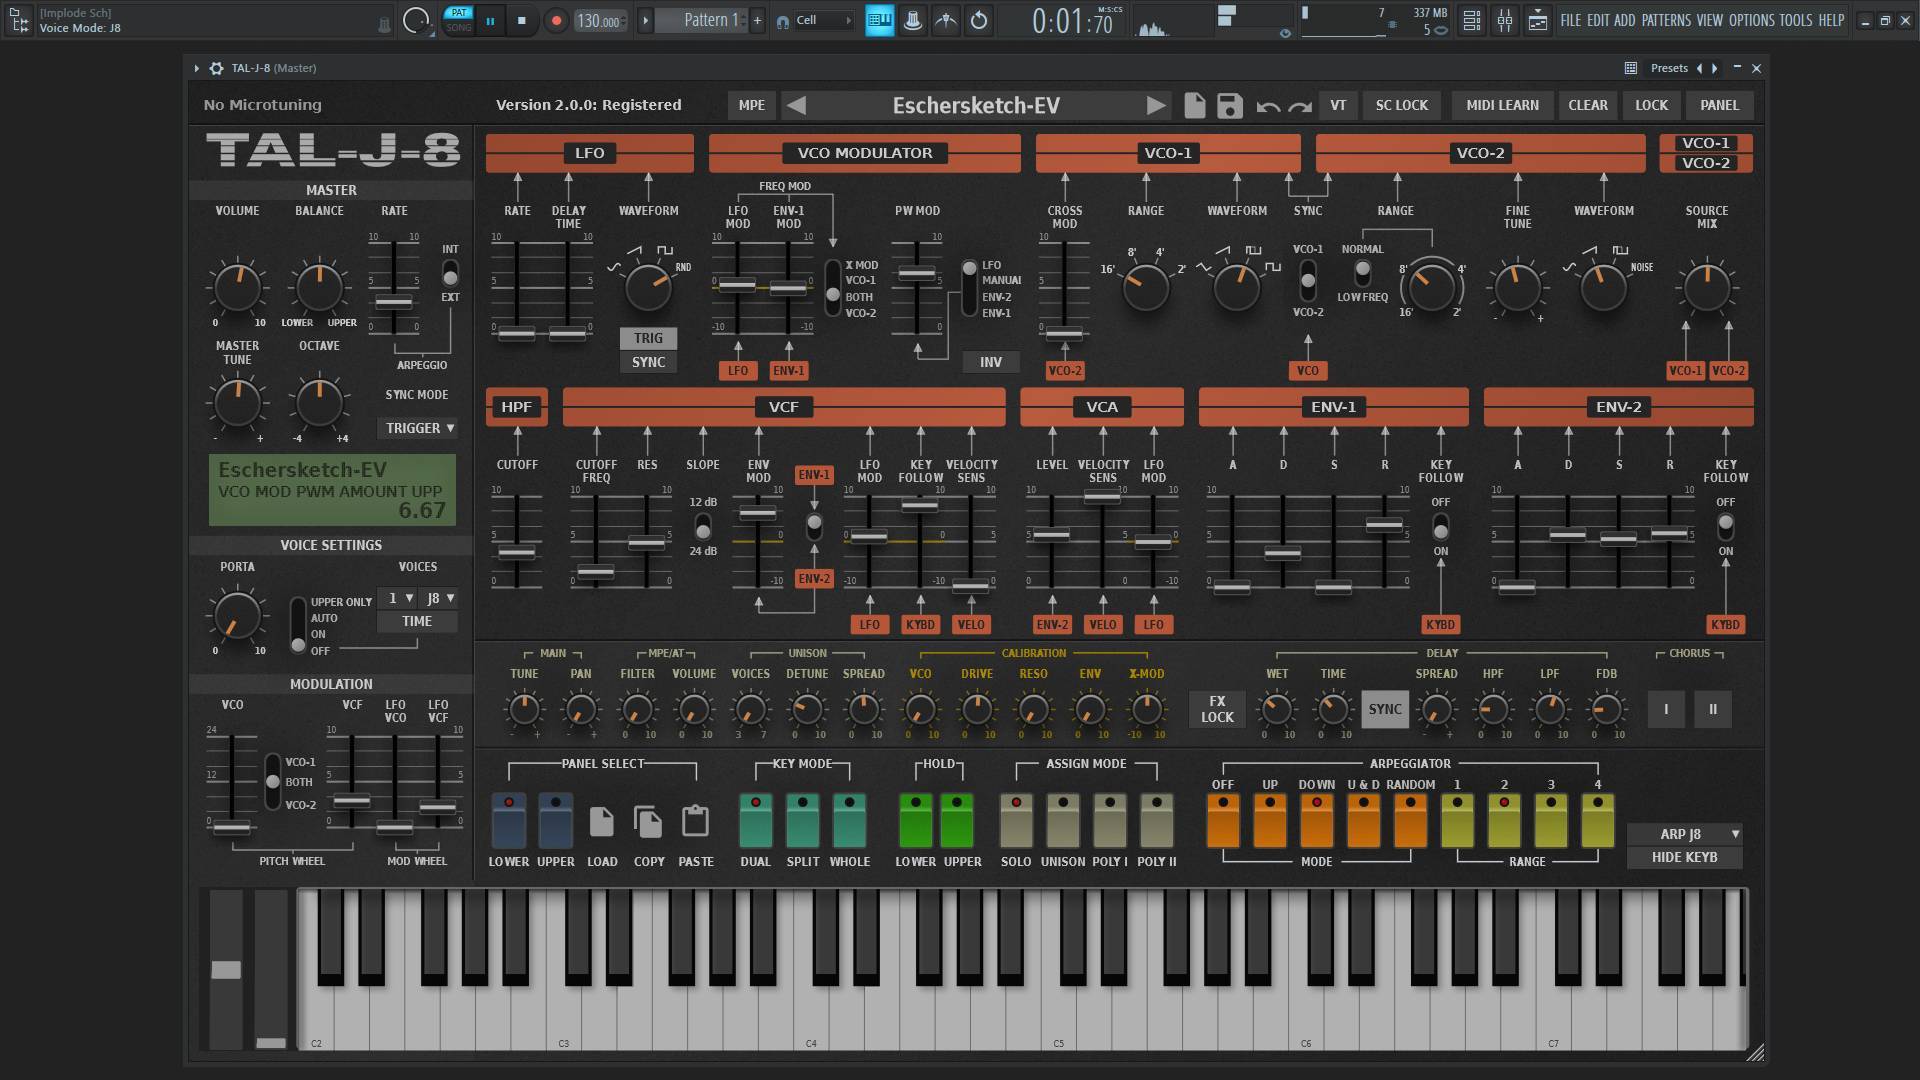This screenshot has height=1080, width=1920.
Task: Expand the plugin menu arrow beside TAL-J-8 title
Action: click(x=196, y=68)
